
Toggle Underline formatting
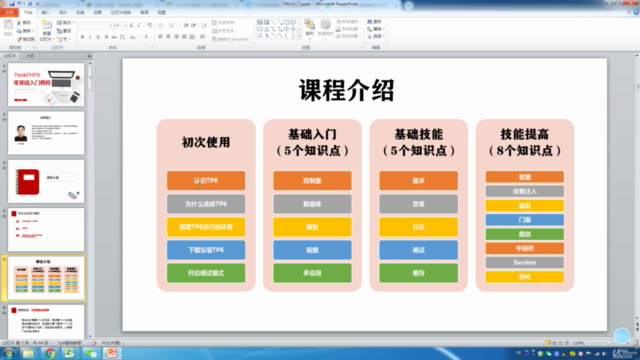(98, 37)
